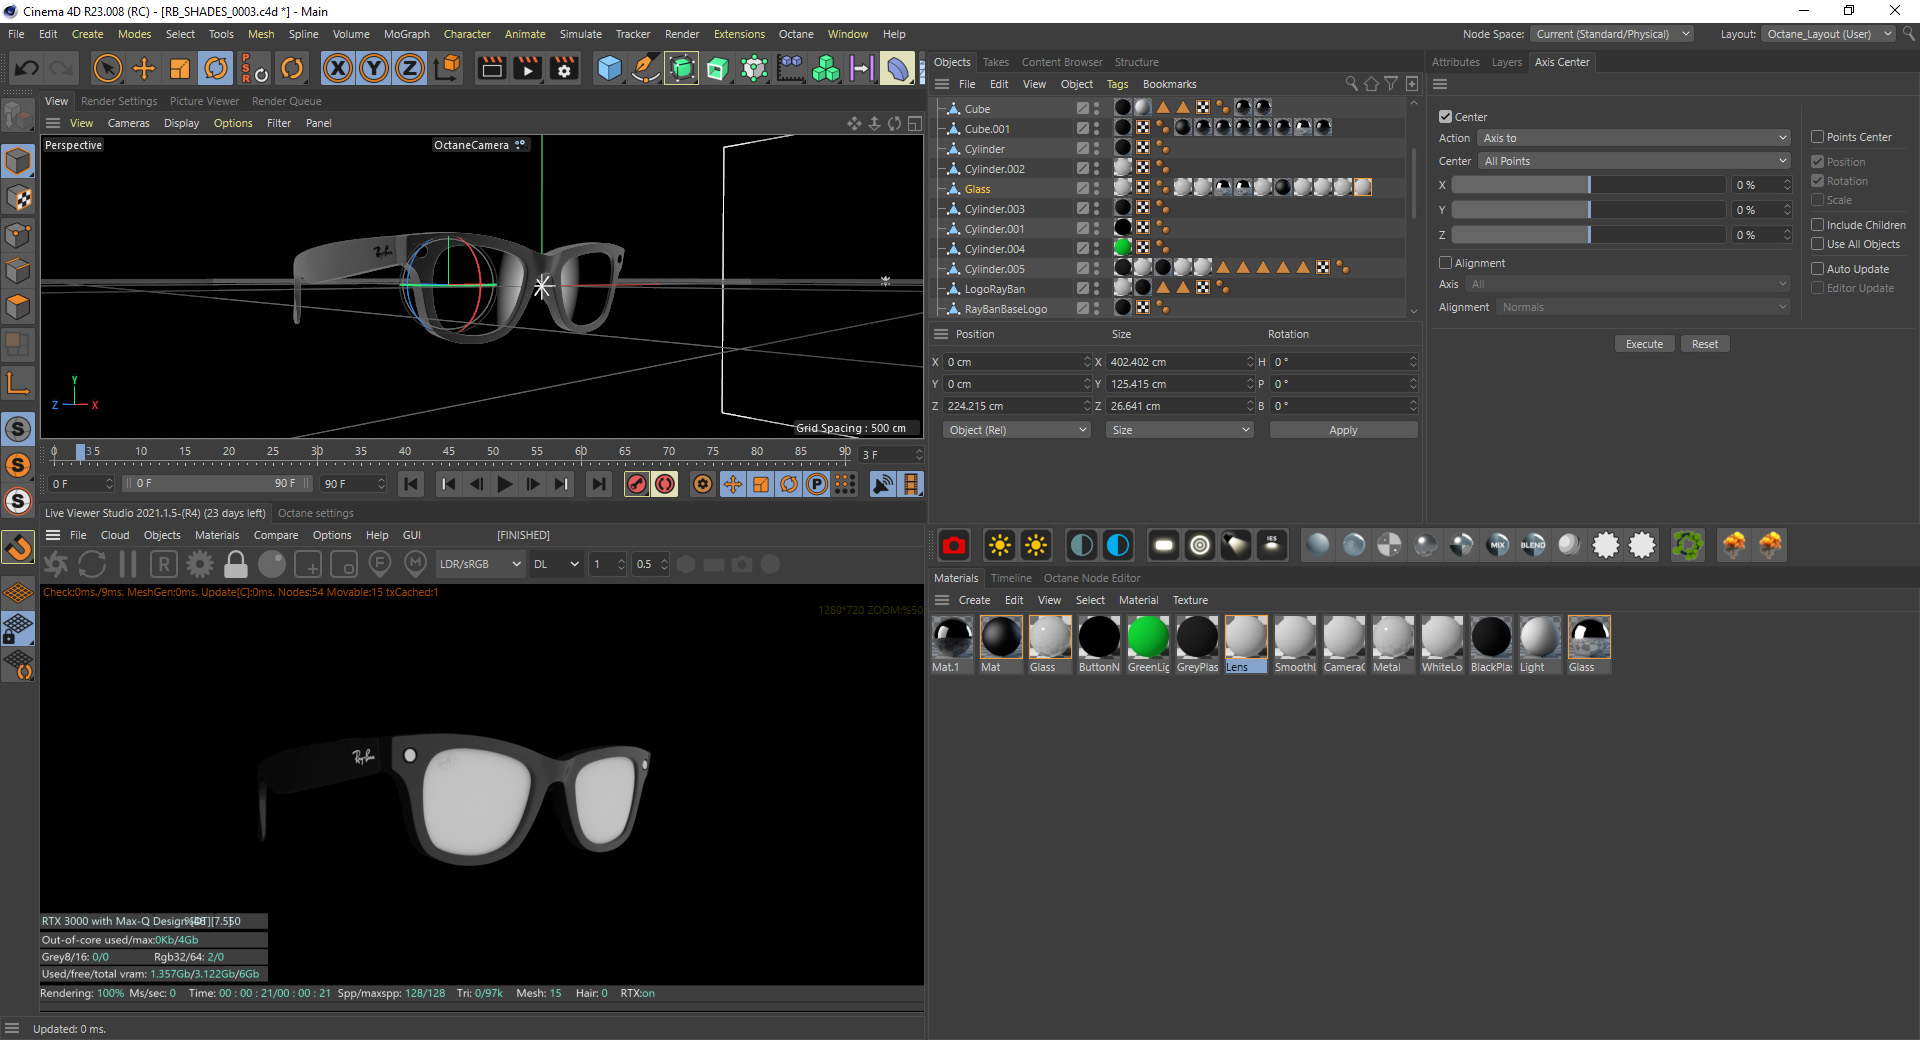Open the Action 'Axis to' dropdown
The height and width of the screenshot is (1040, 1920).
(x=1634, y=138)
